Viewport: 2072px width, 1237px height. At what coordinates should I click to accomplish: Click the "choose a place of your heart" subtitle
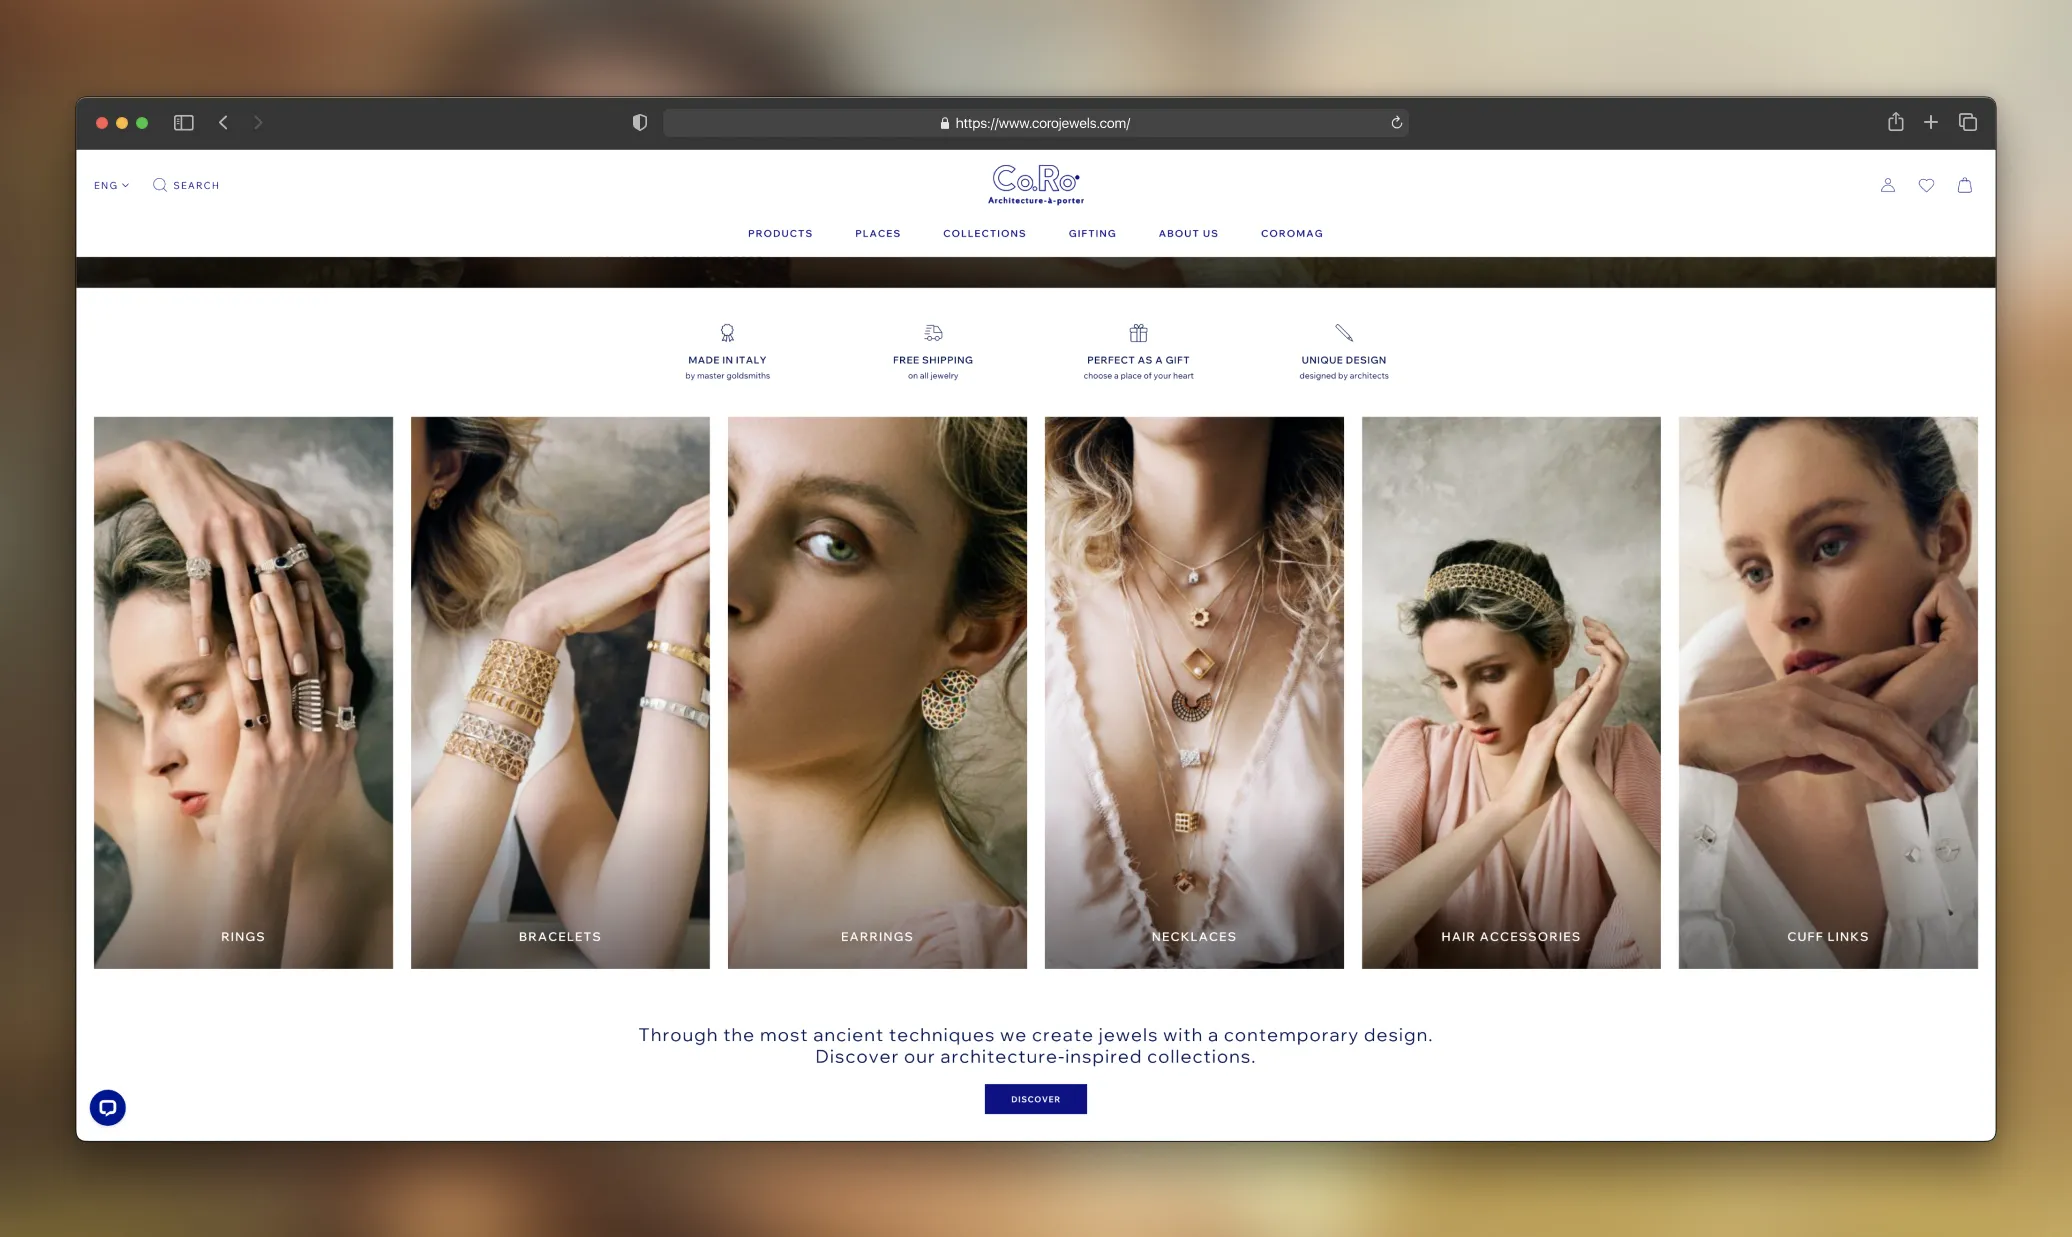1139,376
